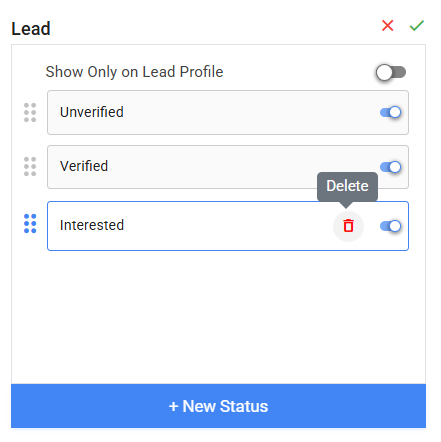The height and width of the screenshot is (442, 441).
Task: Click the Lead panel heading
Action: tap(31, 28)
